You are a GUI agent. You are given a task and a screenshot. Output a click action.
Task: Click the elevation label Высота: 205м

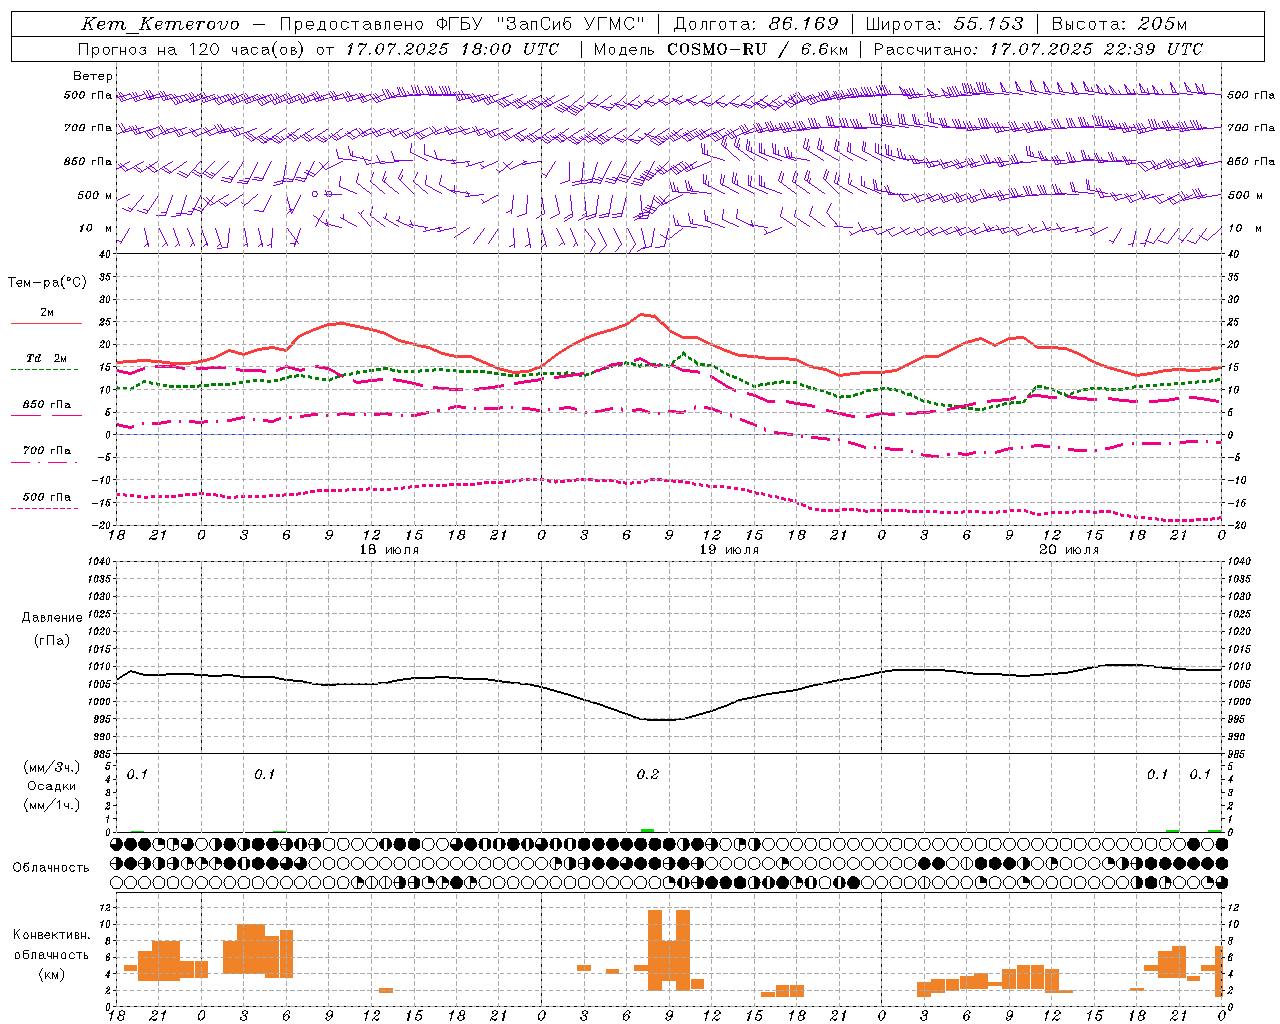(x=1120, y=24)
